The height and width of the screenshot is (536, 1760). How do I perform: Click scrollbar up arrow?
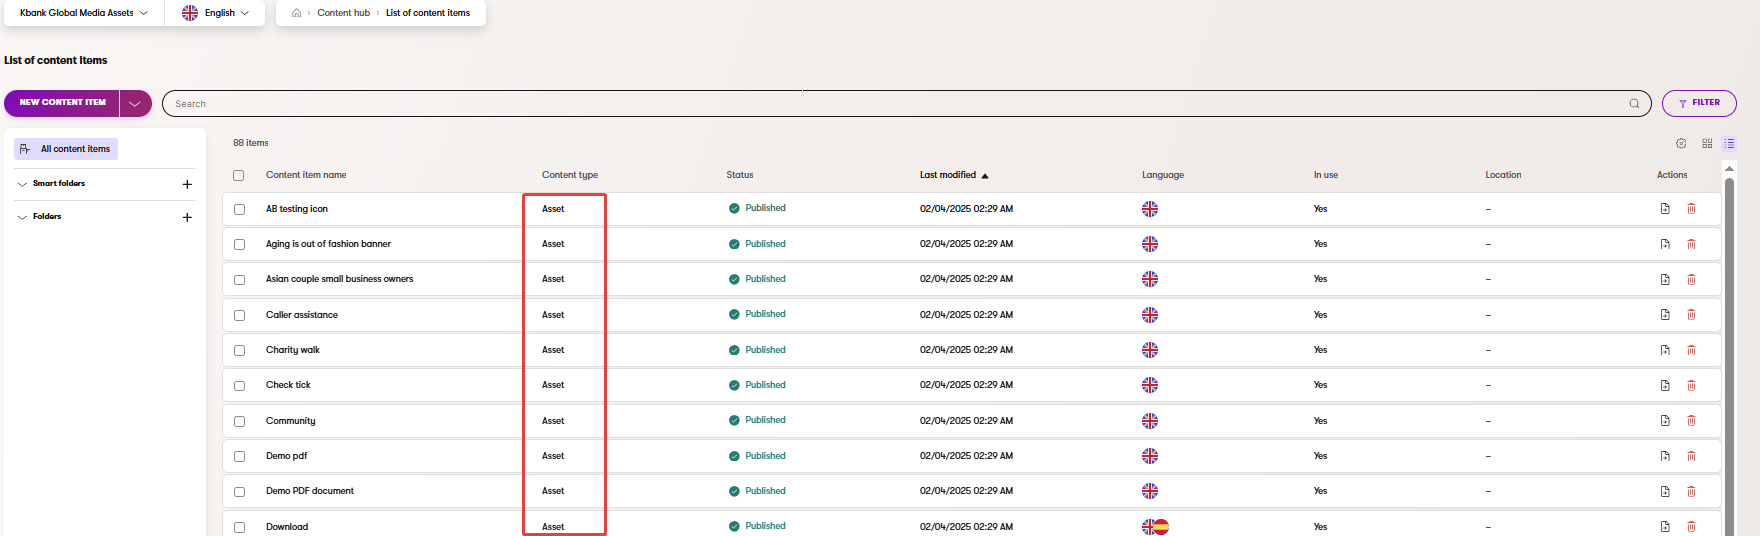point(1729,169)
